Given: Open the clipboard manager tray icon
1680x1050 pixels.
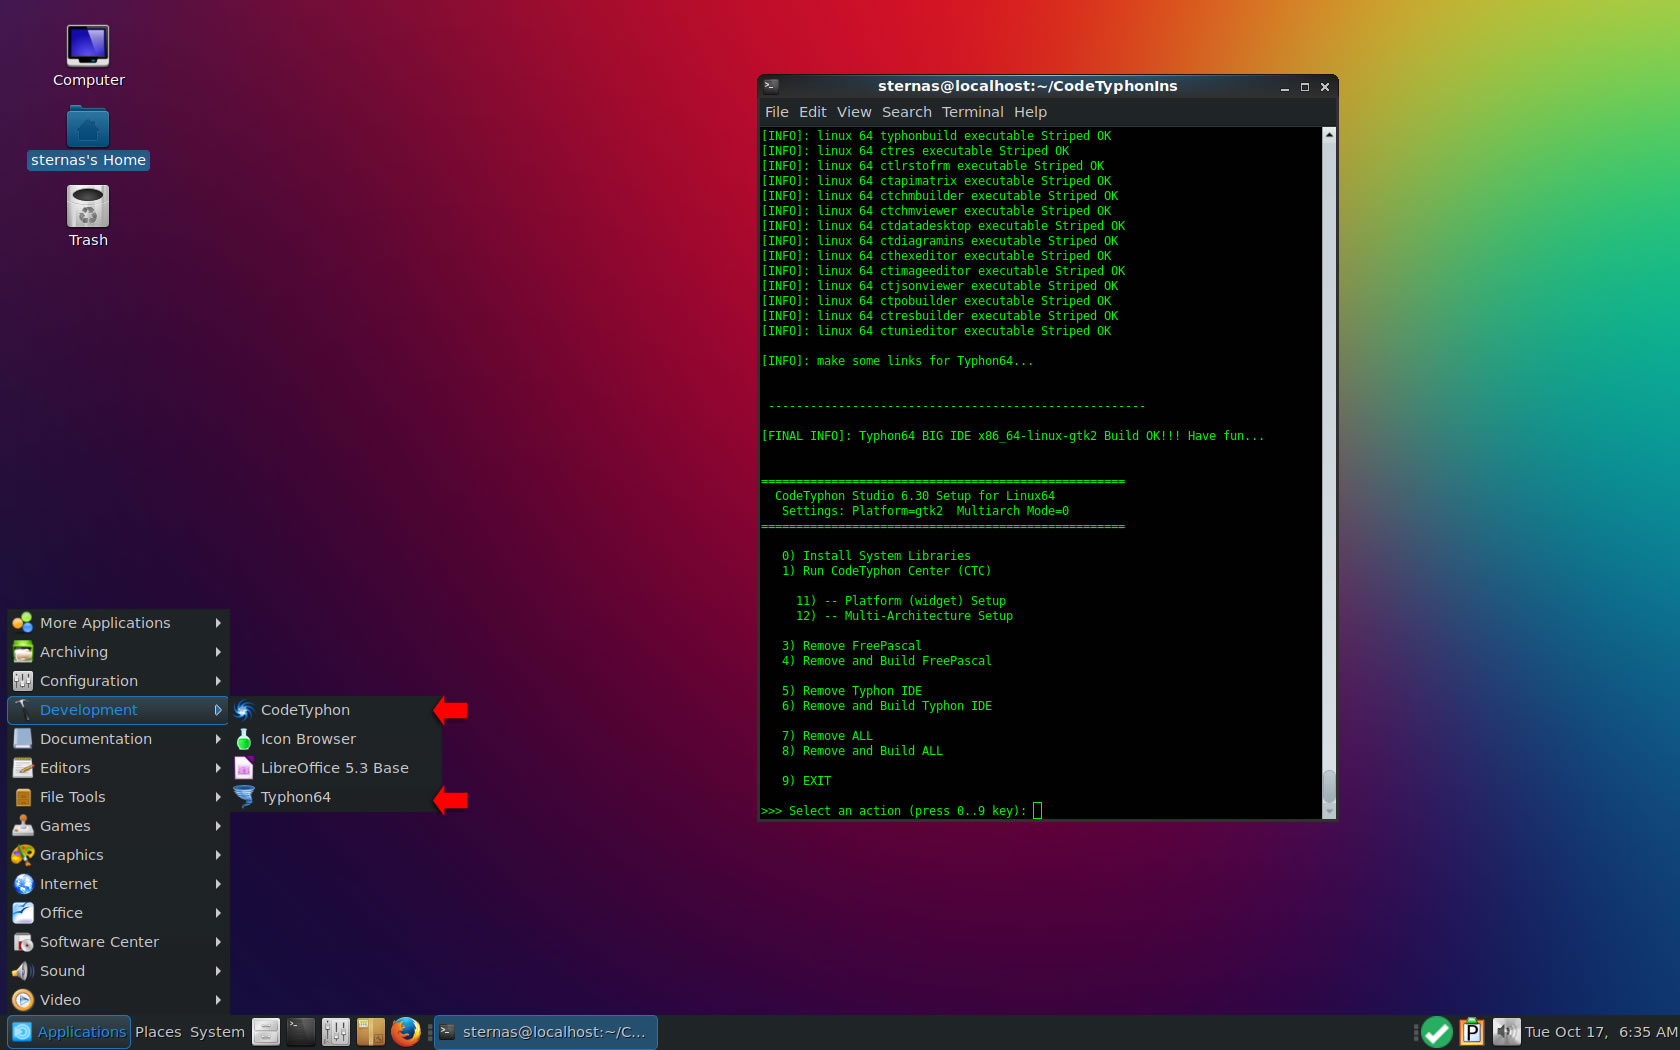Looking at the screenshot, I should pyautogui.click(x=1472, y=1032).
